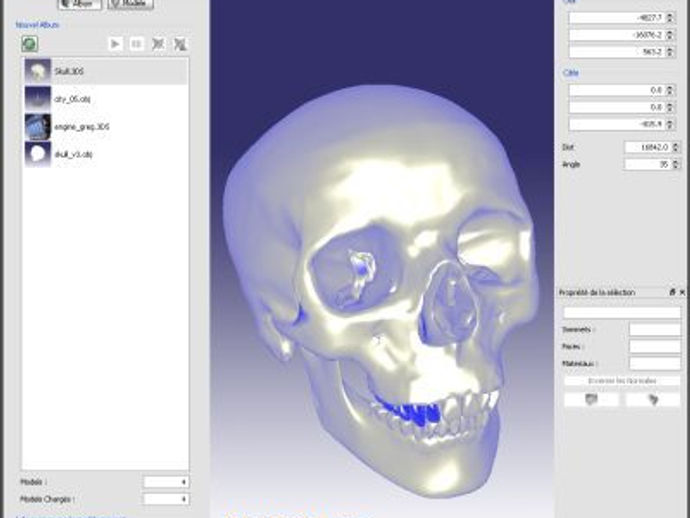Click right icon button below Inverser les normales

click(x=653, y=399)
